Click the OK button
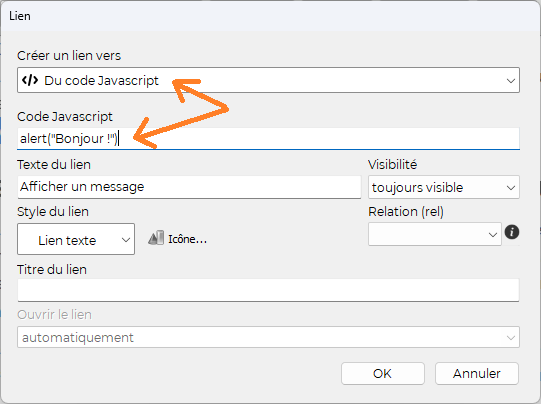The image size is (541, 404). pos(383,373)
